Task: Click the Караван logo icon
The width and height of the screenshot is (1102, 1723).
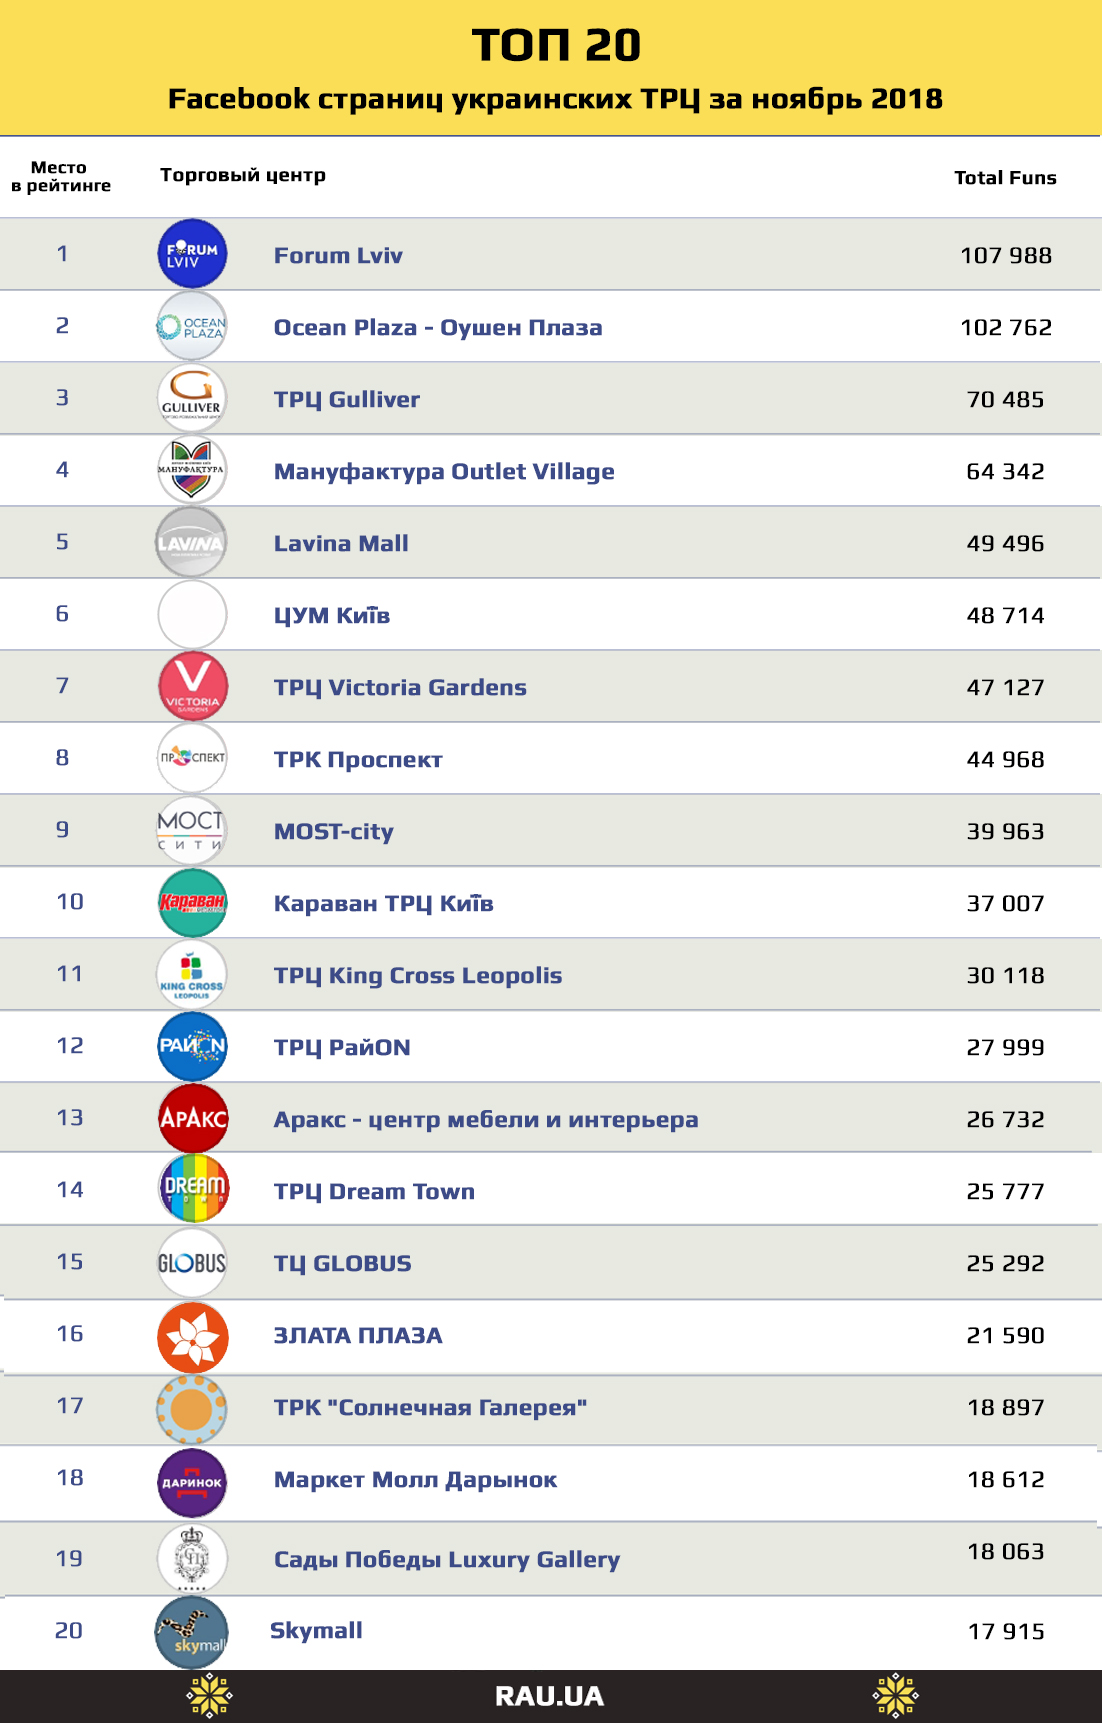Action: pos(192,902)
